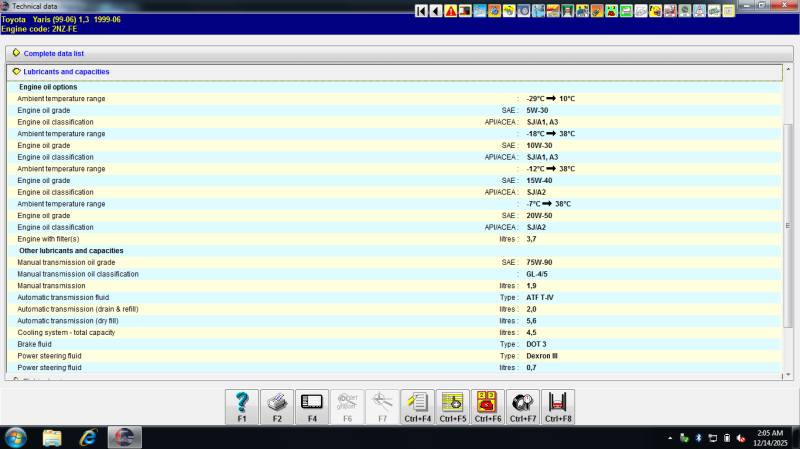Click the Toyota Yaris vehicle title text

coord(61,19)
